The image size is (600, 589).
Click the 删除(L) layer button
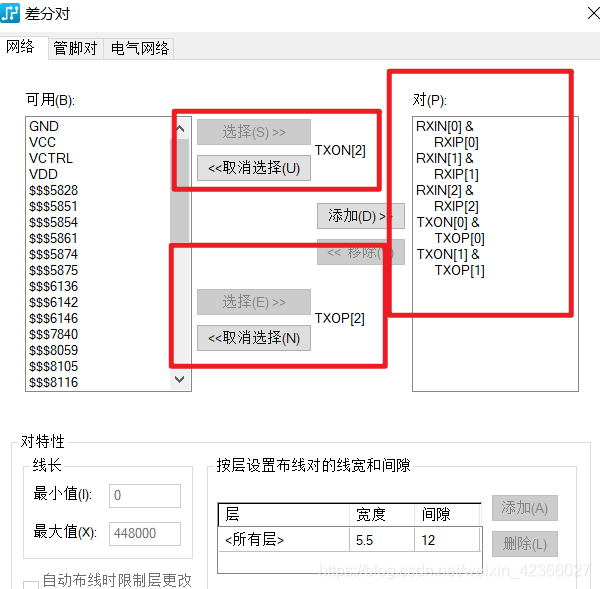525,544
